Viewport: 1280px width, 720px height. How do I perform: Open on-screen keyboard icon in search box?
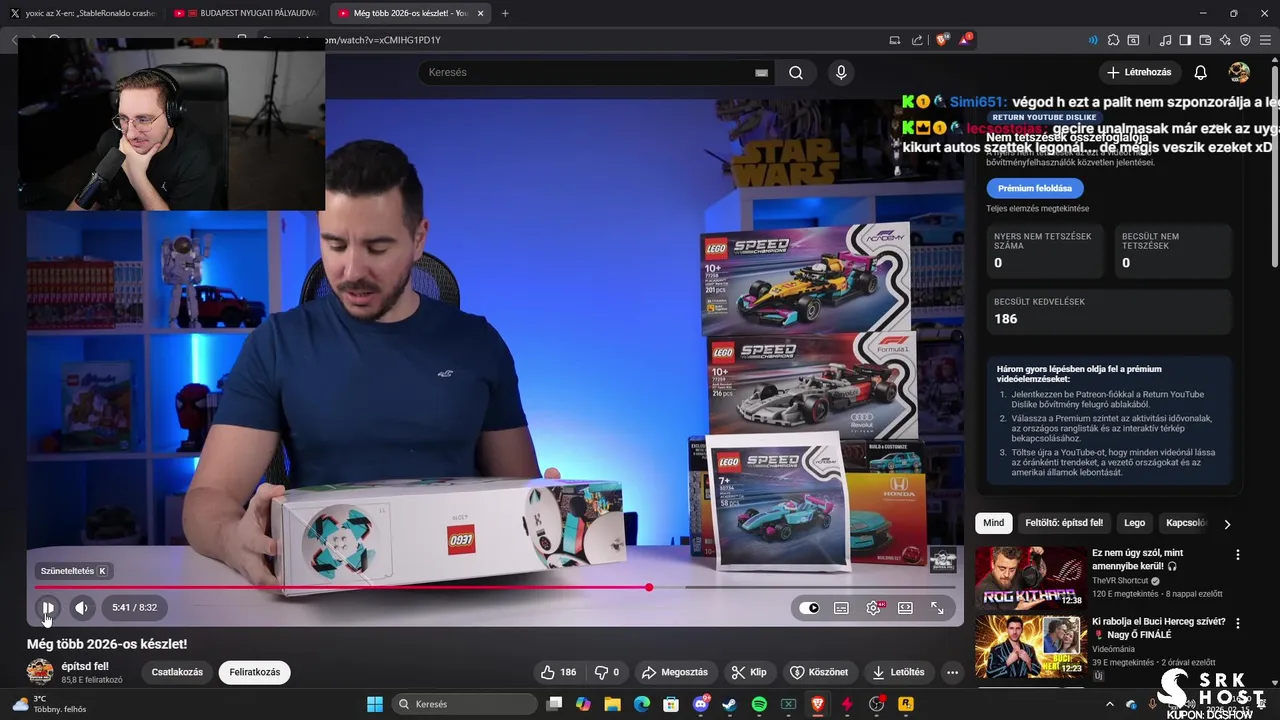[x=761, y=72]
